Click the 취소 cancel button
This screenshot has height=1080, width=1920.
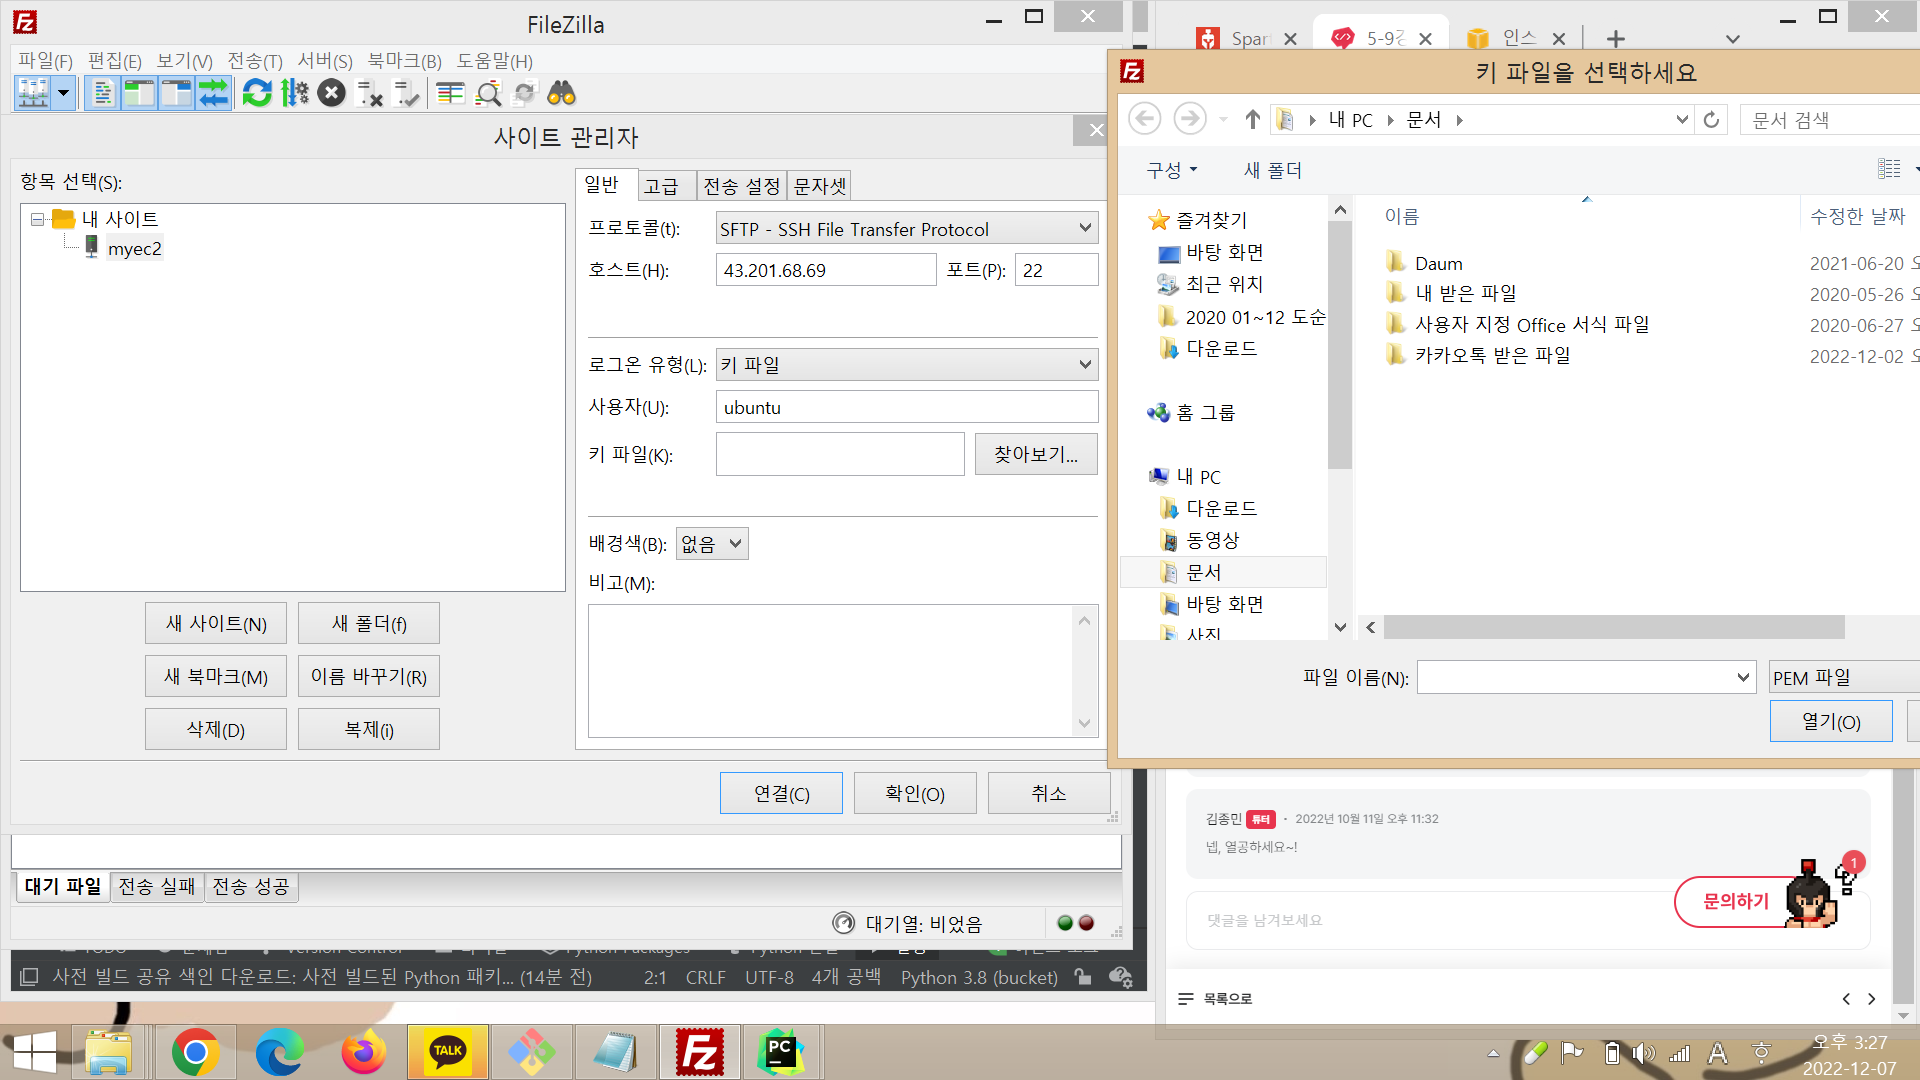(1049, 794)
